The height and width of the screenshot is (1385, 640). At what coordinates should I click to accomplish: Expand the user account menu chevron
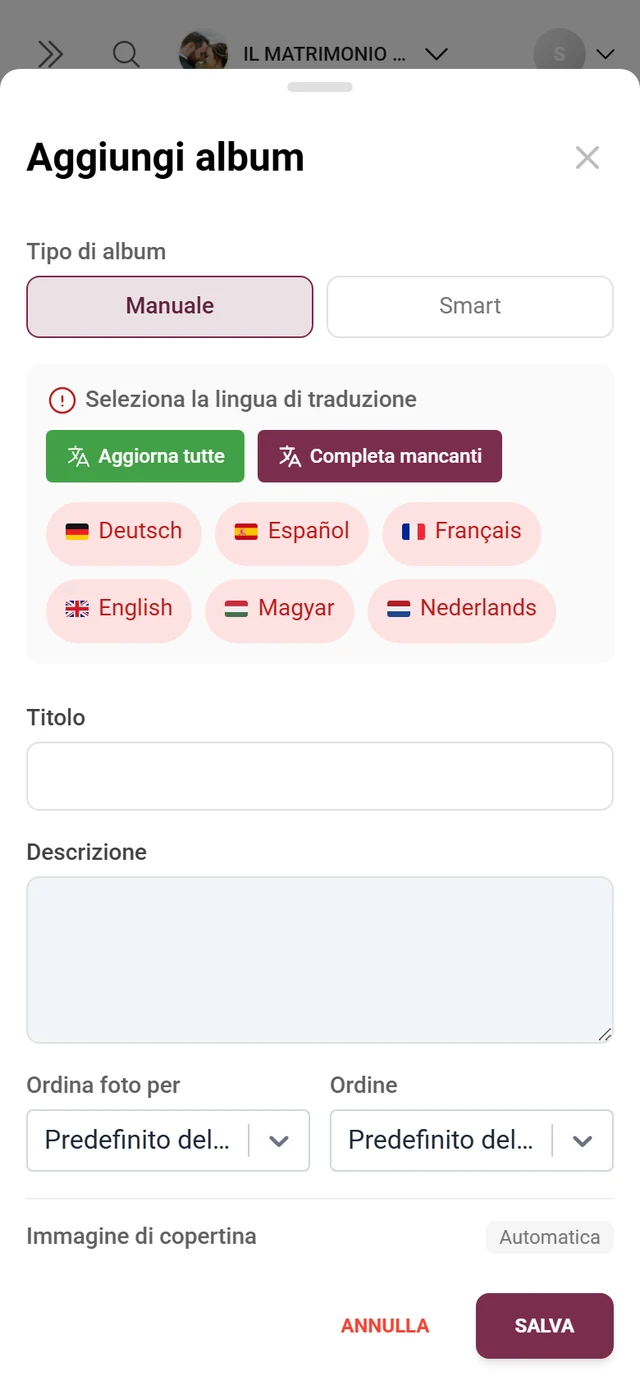[606, 54]
